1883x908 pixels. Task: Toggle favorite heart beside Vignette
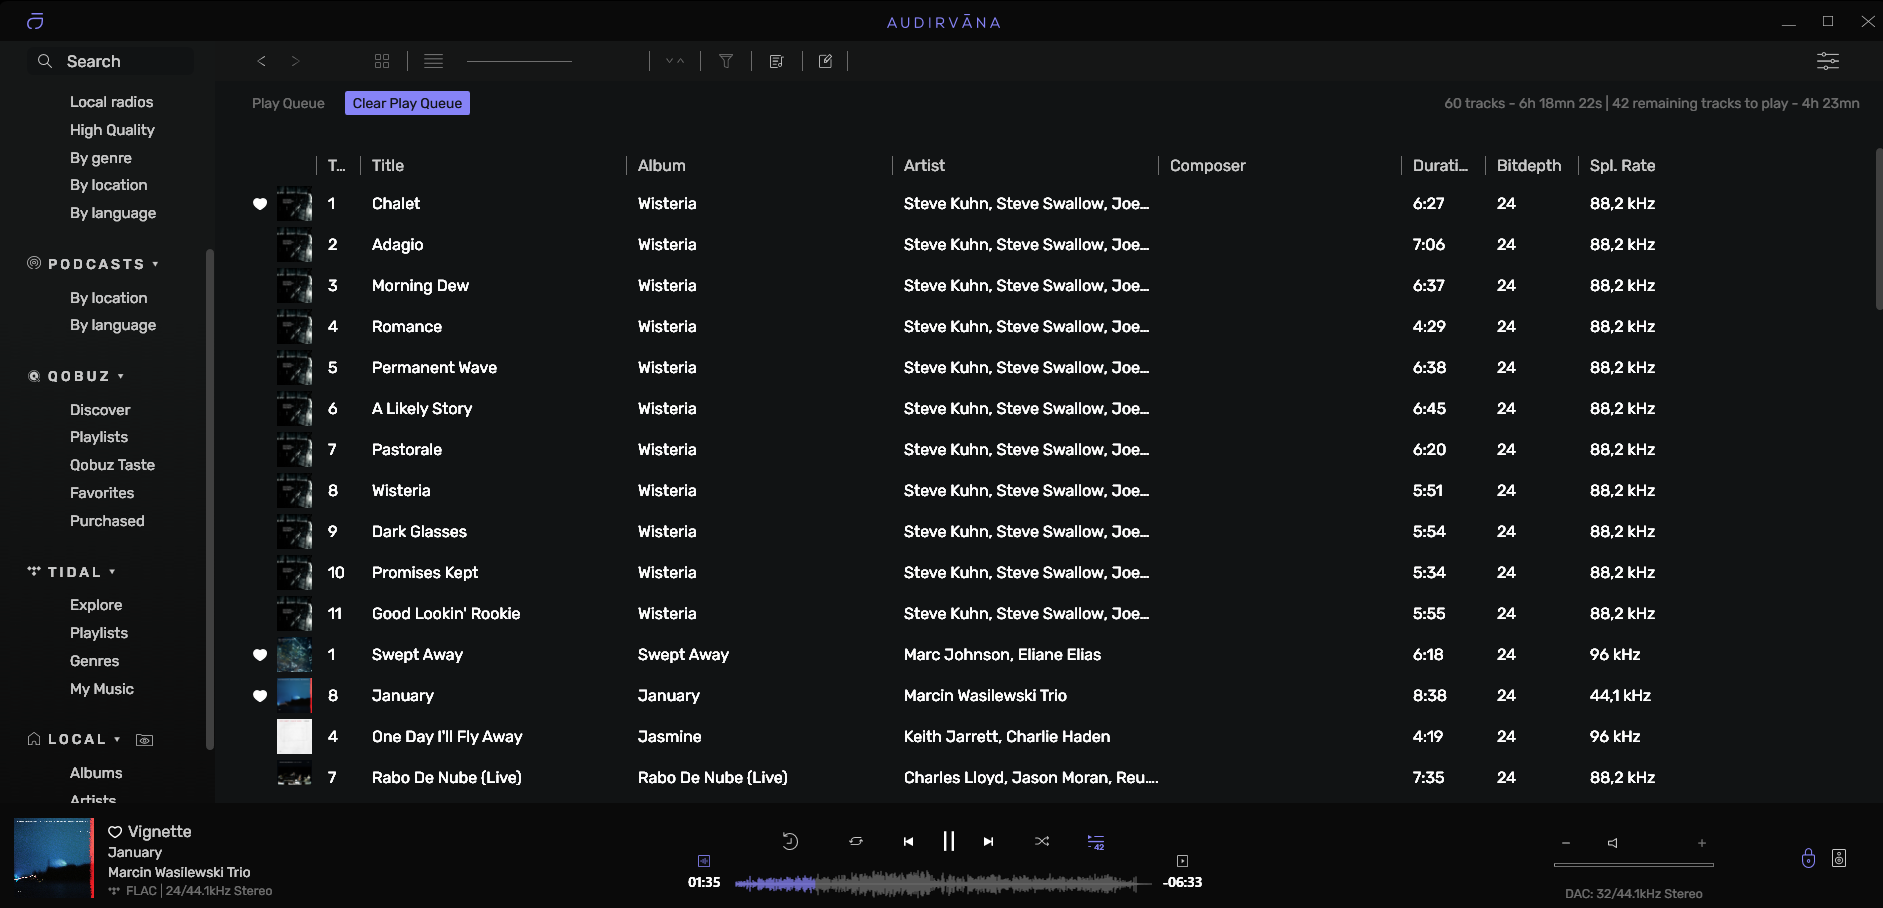click(115, 832)
